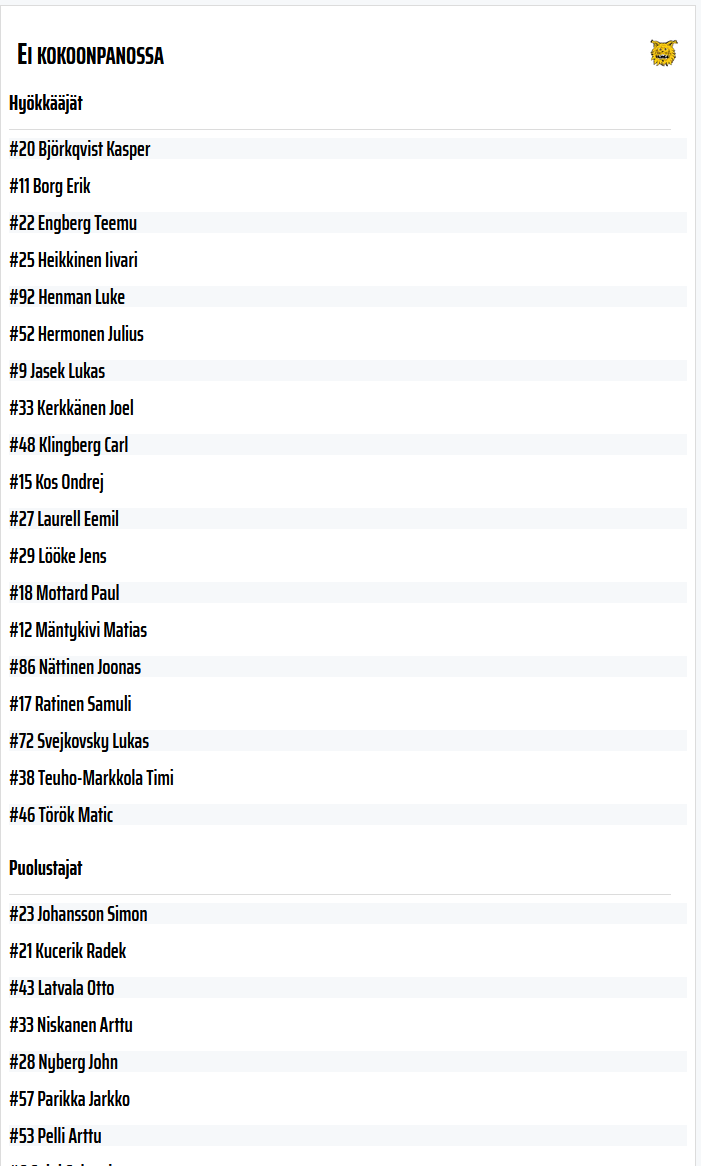Image resolution: width=701 pixels, height=1166 pixels.
Task: Select #33 Kerkkänen Joel row
Action: (x=71, y=408)
